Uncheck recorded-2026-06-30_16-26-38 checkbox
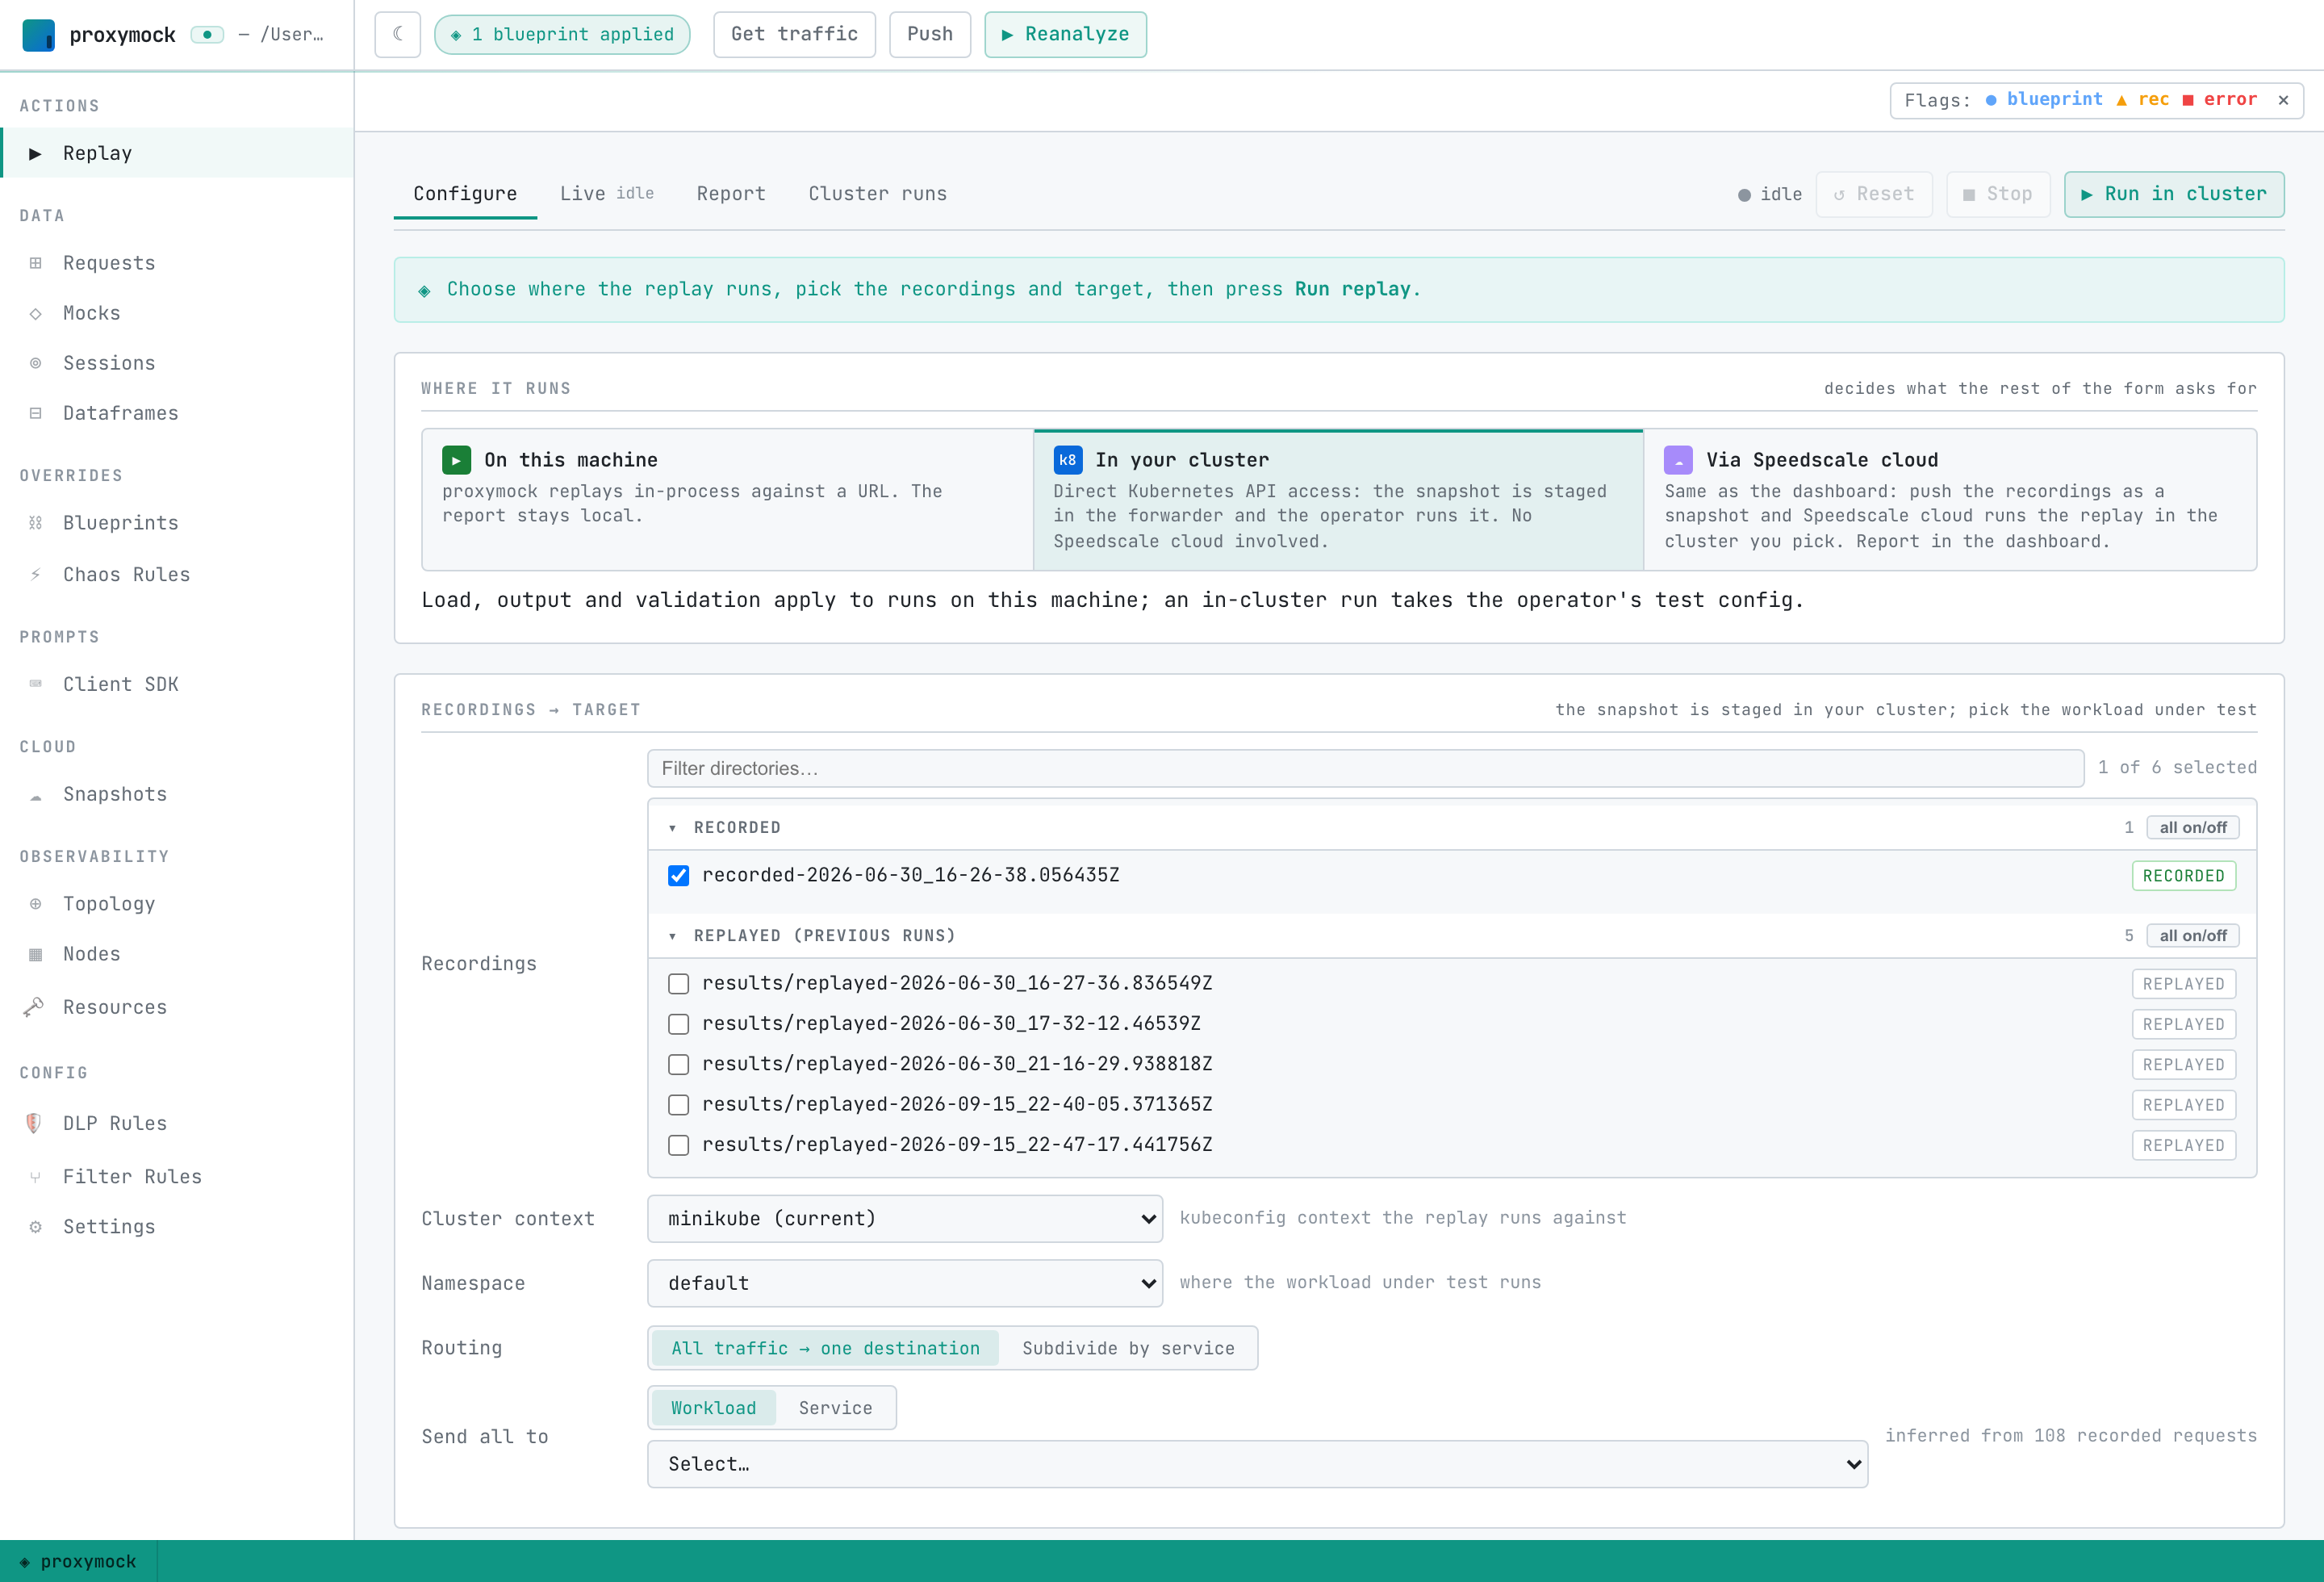This screenshot has height=1582, width=2324. click(x=678, y=876)
